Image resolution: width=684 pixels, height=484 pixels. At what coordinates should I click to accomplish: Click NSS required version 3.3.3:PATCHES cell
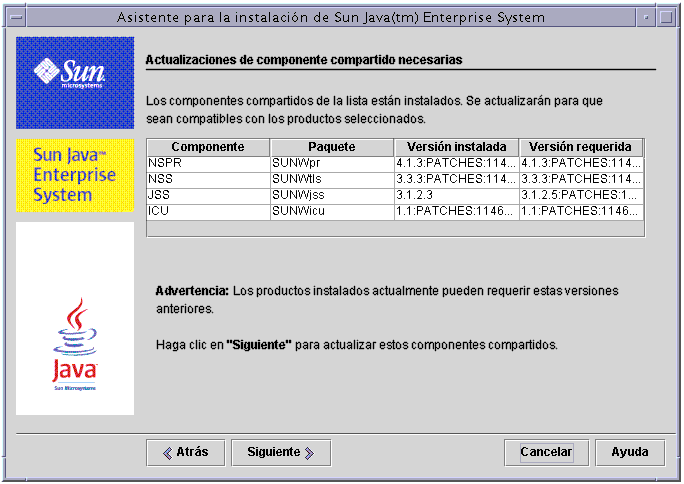click(x=581, y=180)
